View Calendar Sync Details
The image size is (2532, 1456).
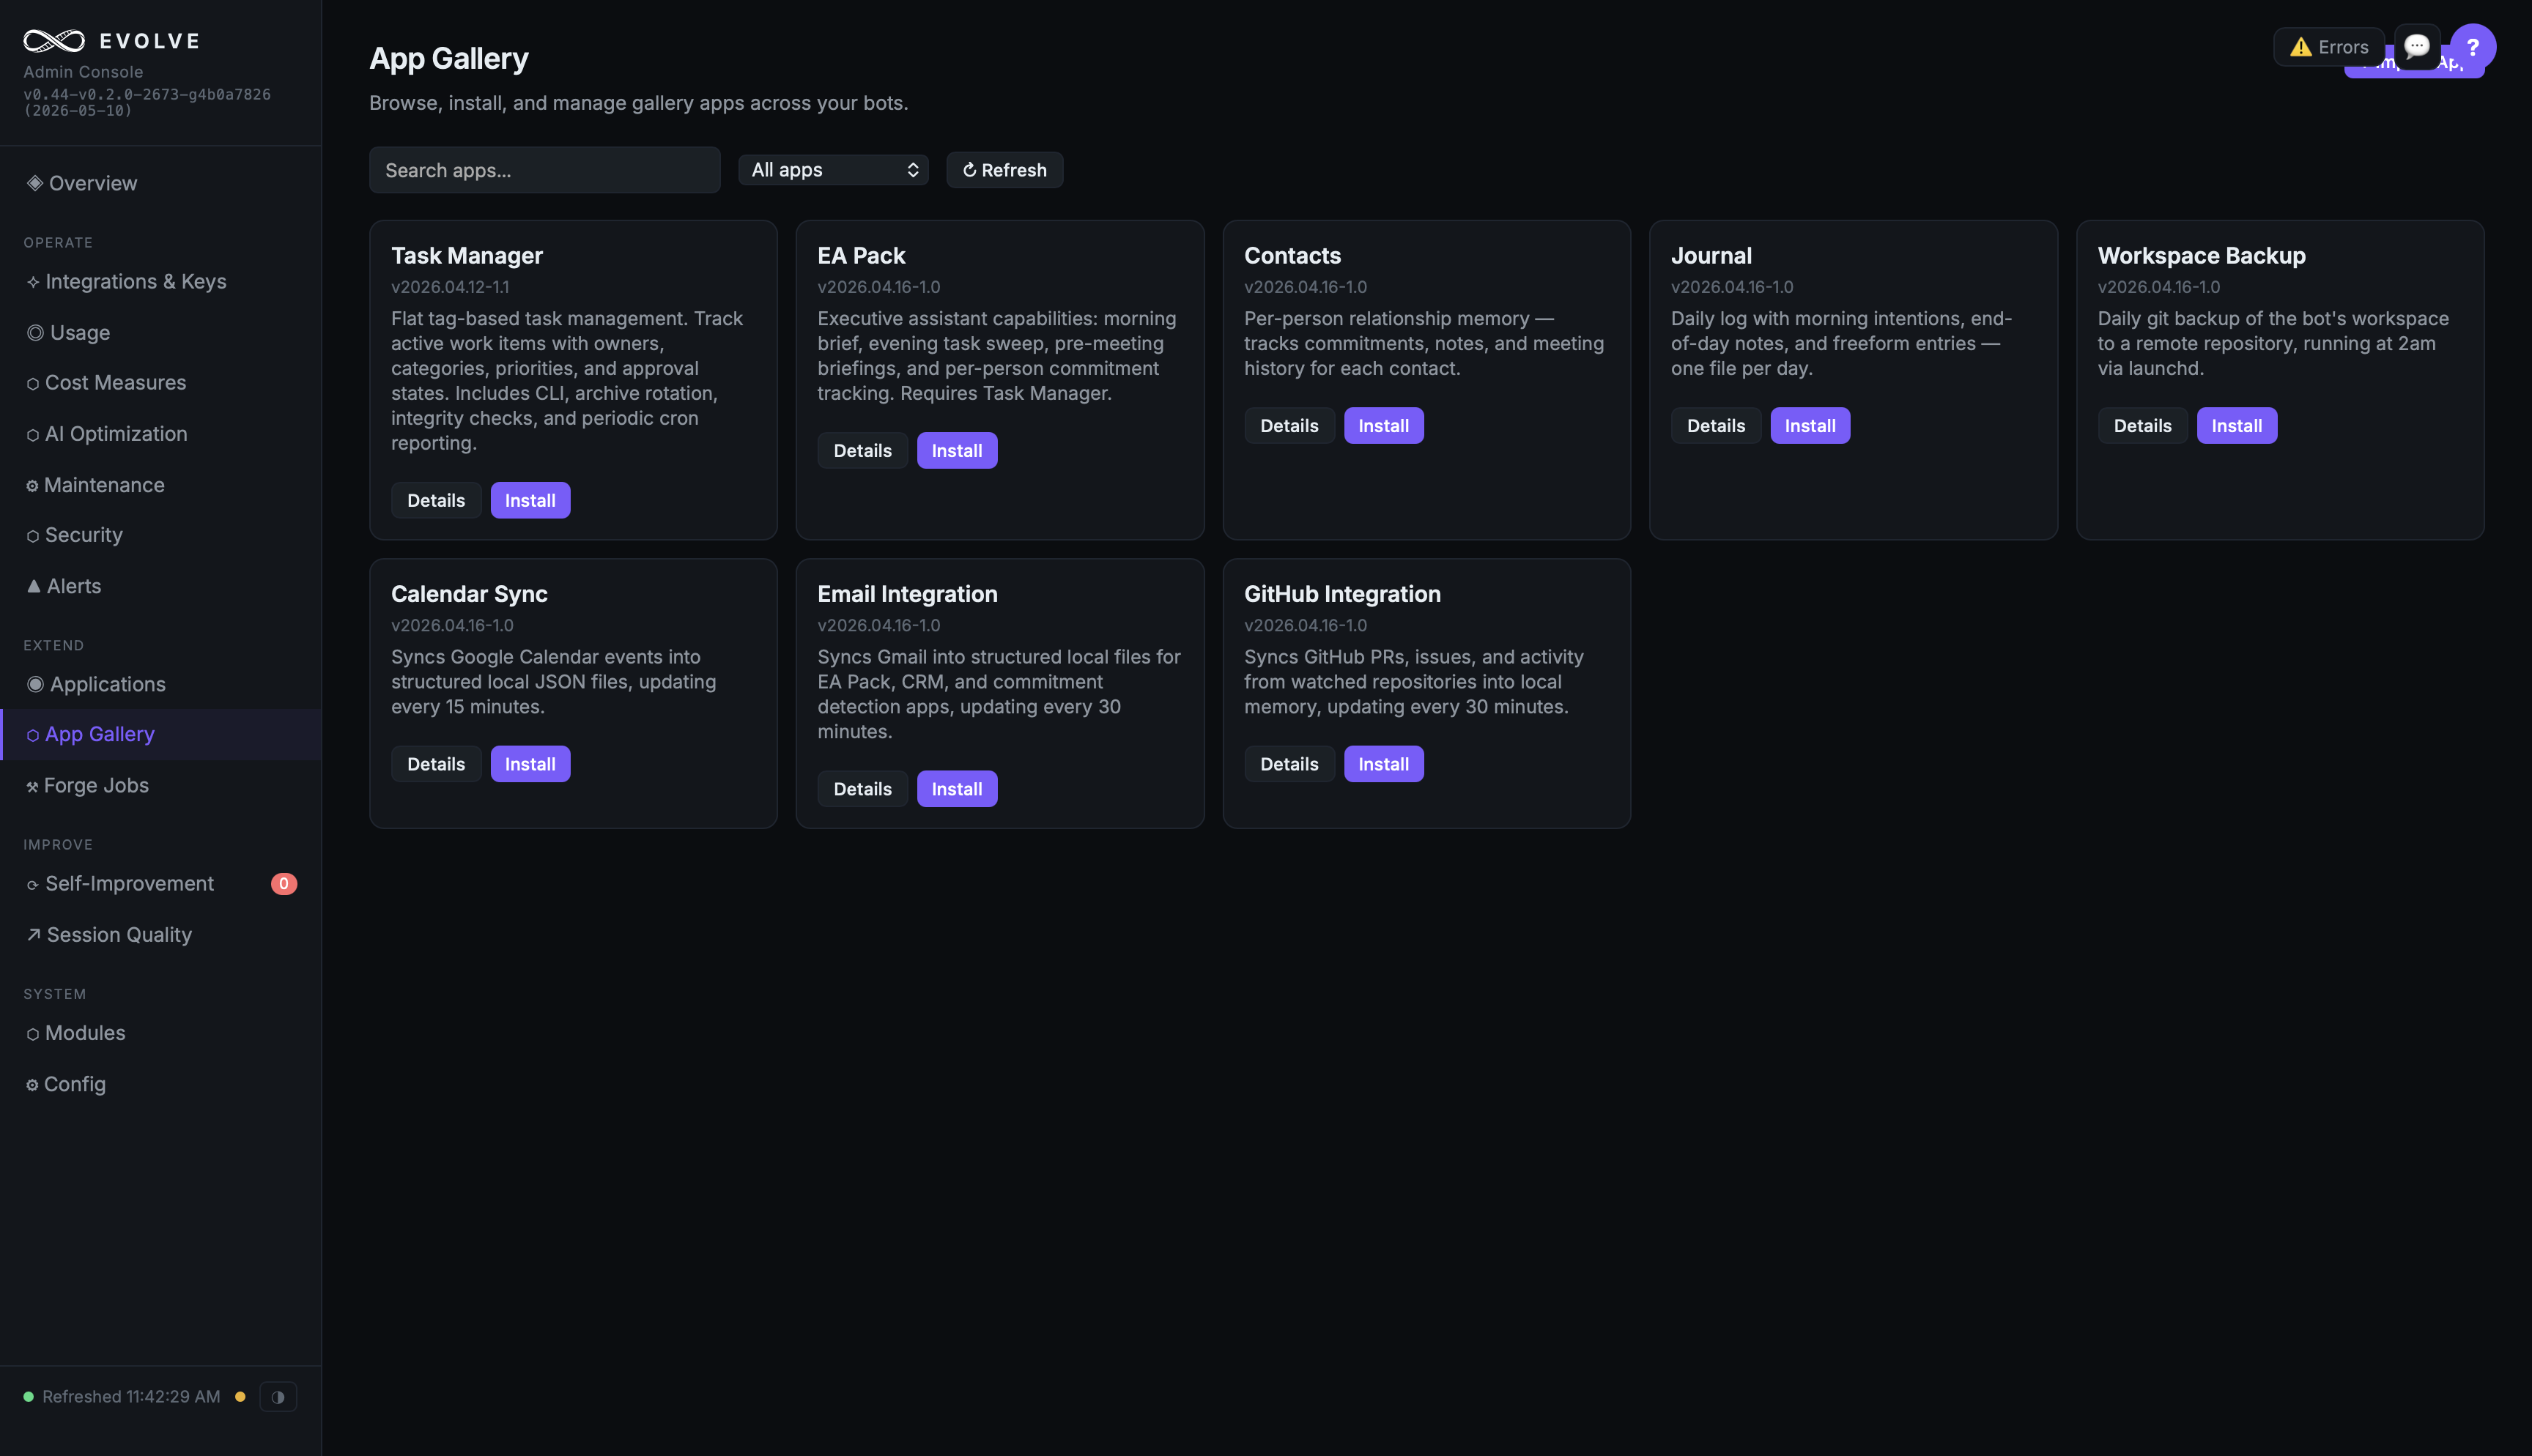(x=436, y=764)
